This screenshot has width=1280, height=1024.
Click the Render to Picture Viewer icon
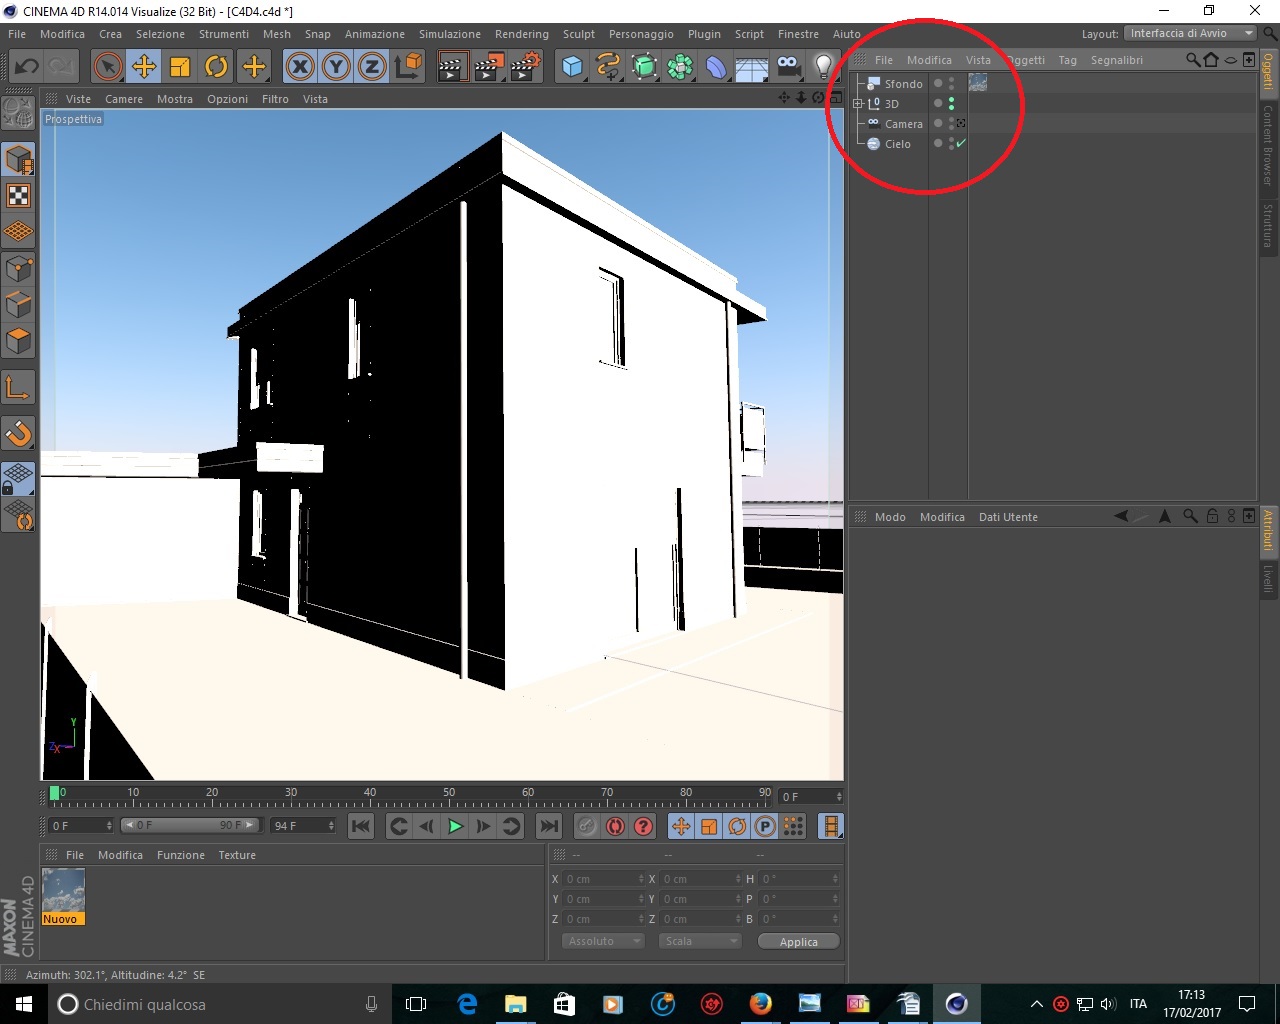point(488,67)
